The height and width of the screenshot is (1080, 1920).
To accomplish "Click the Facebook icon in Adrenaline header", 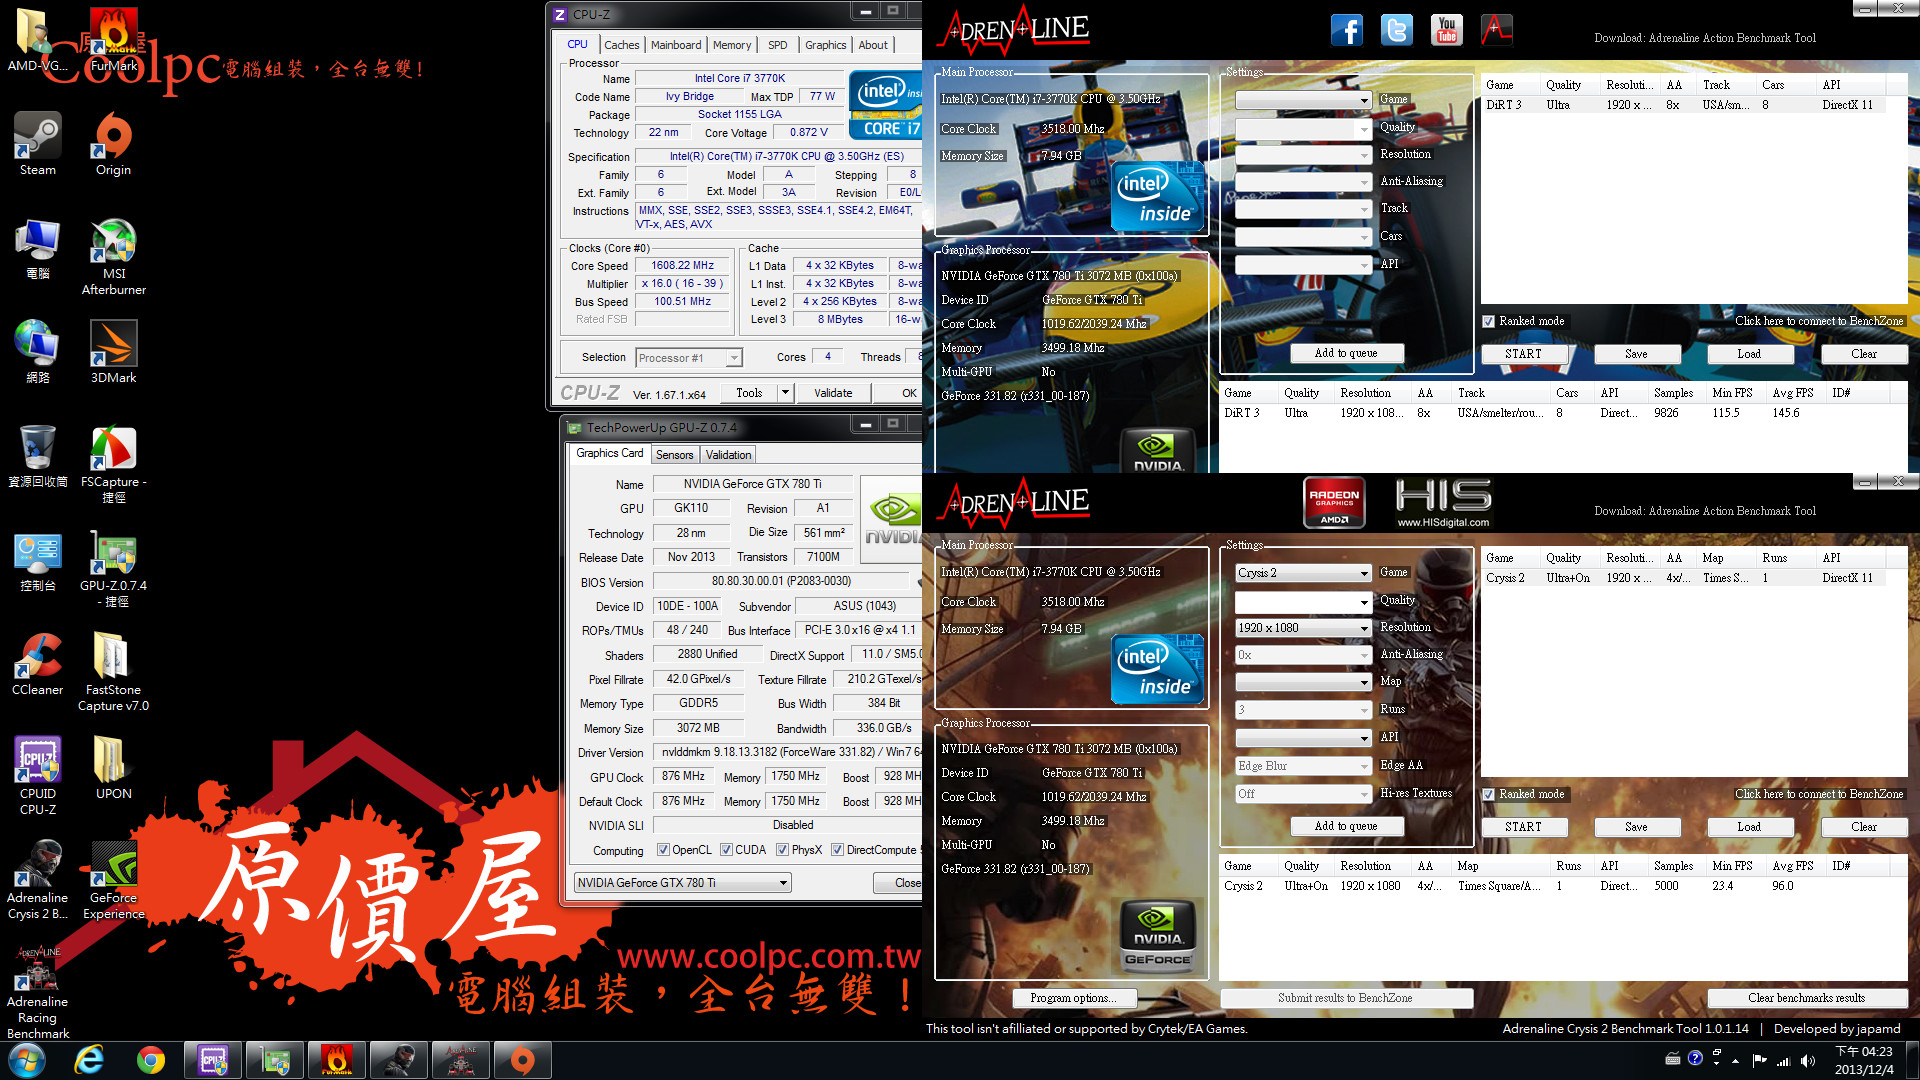I will (1347, 30).
